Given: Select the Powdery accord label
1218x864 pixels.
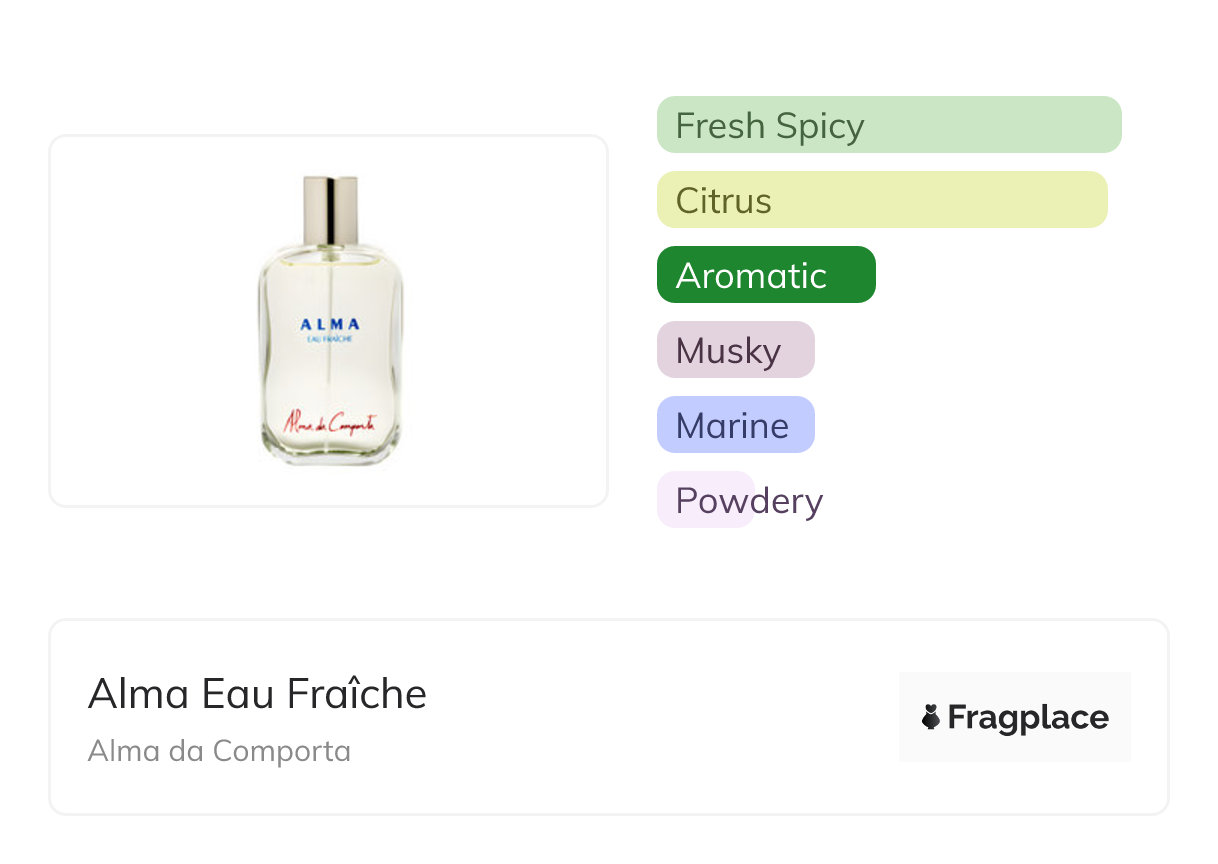Looking at the screenshot, I should 749,500.
